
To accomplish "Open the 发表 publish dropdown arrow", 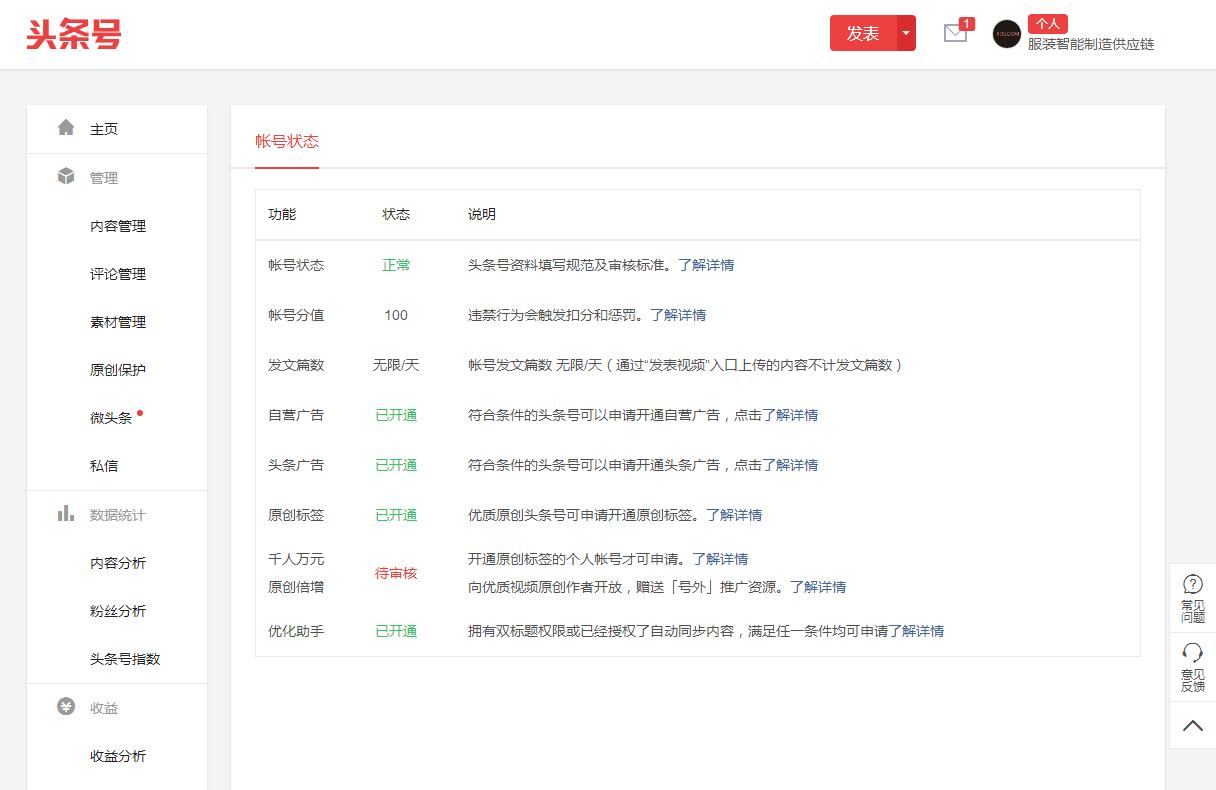I will 906,33.
